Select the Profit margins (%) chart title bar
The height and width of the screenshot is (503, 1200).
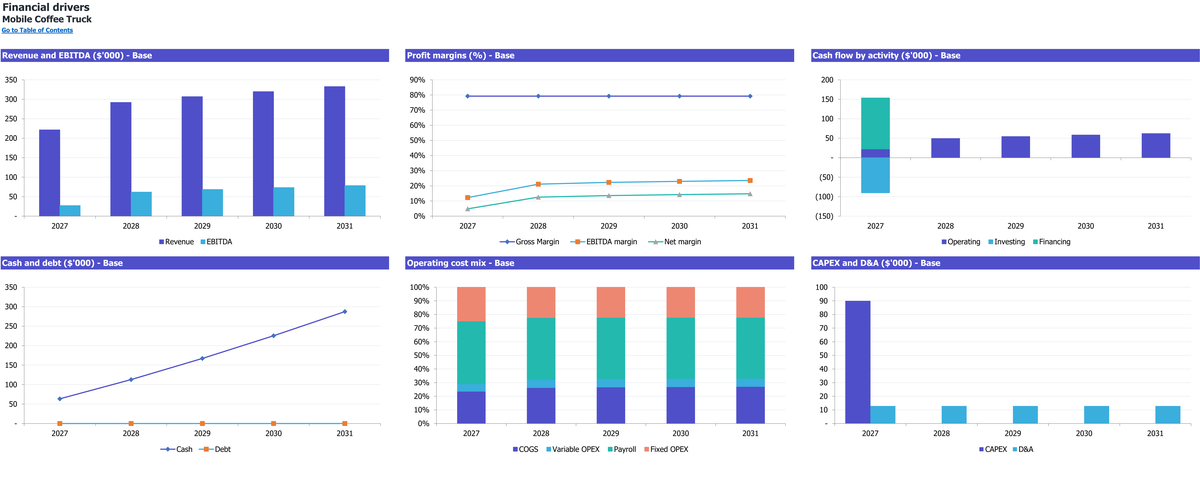(x=598, y=56)
